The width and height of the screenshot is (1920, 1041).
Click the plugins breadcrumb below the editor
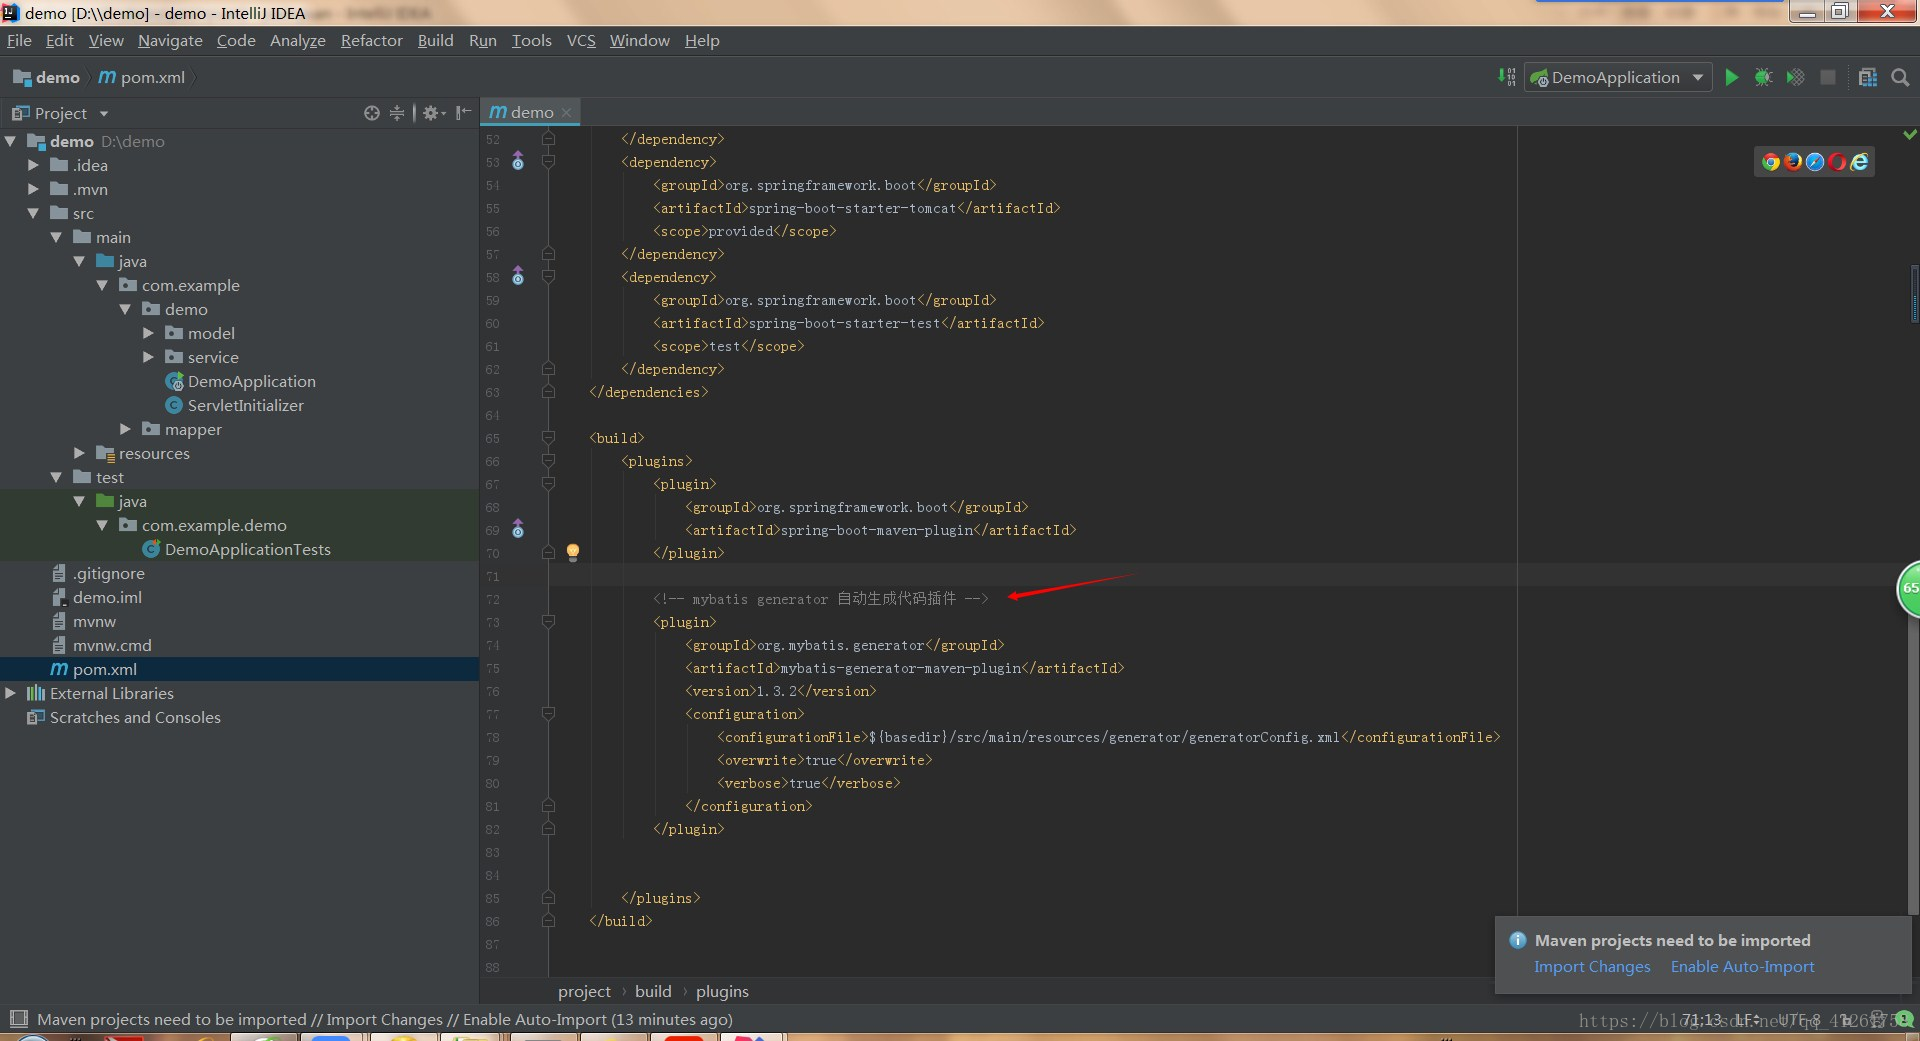coord(722,991)
